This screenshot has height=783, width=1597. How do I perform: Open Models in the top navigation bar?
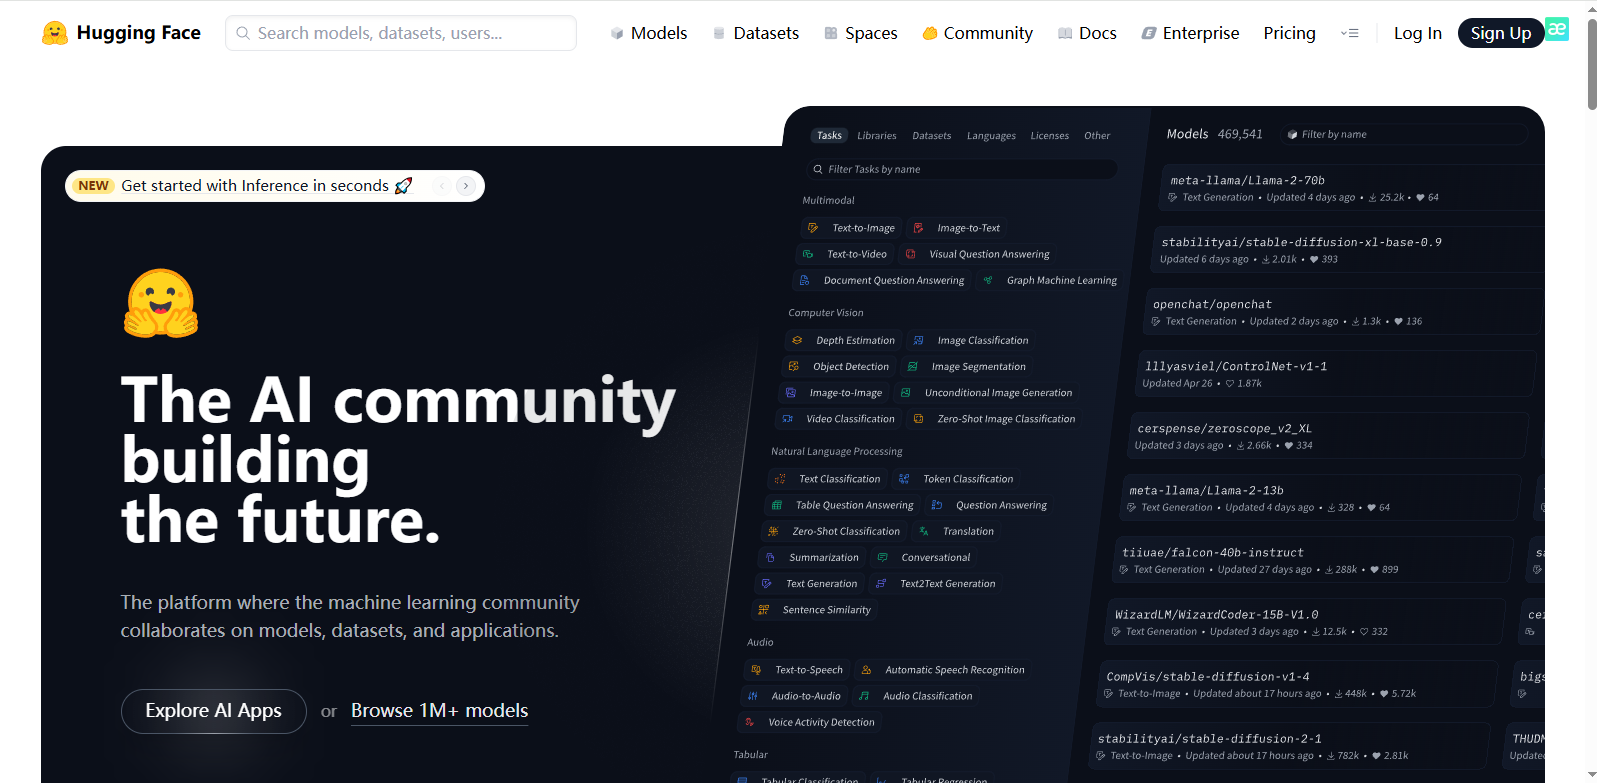(x=648, y=33)
